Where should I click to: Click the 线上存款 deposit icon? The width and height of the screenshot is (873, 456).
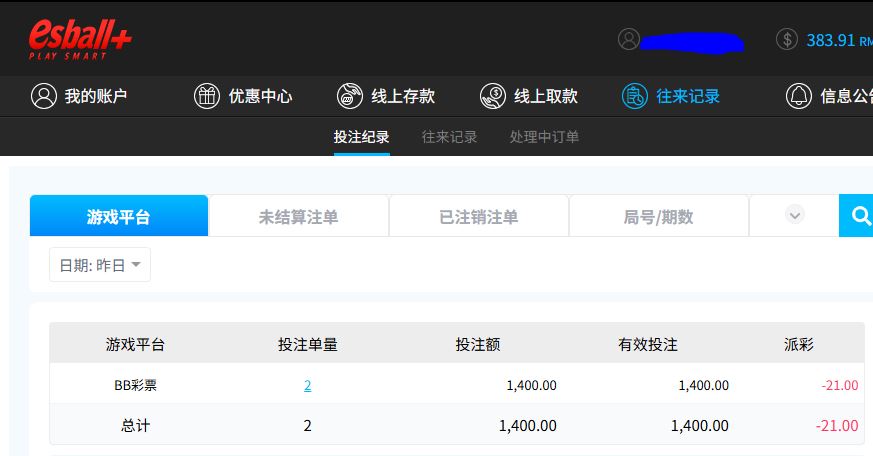[x=350, y=96]
